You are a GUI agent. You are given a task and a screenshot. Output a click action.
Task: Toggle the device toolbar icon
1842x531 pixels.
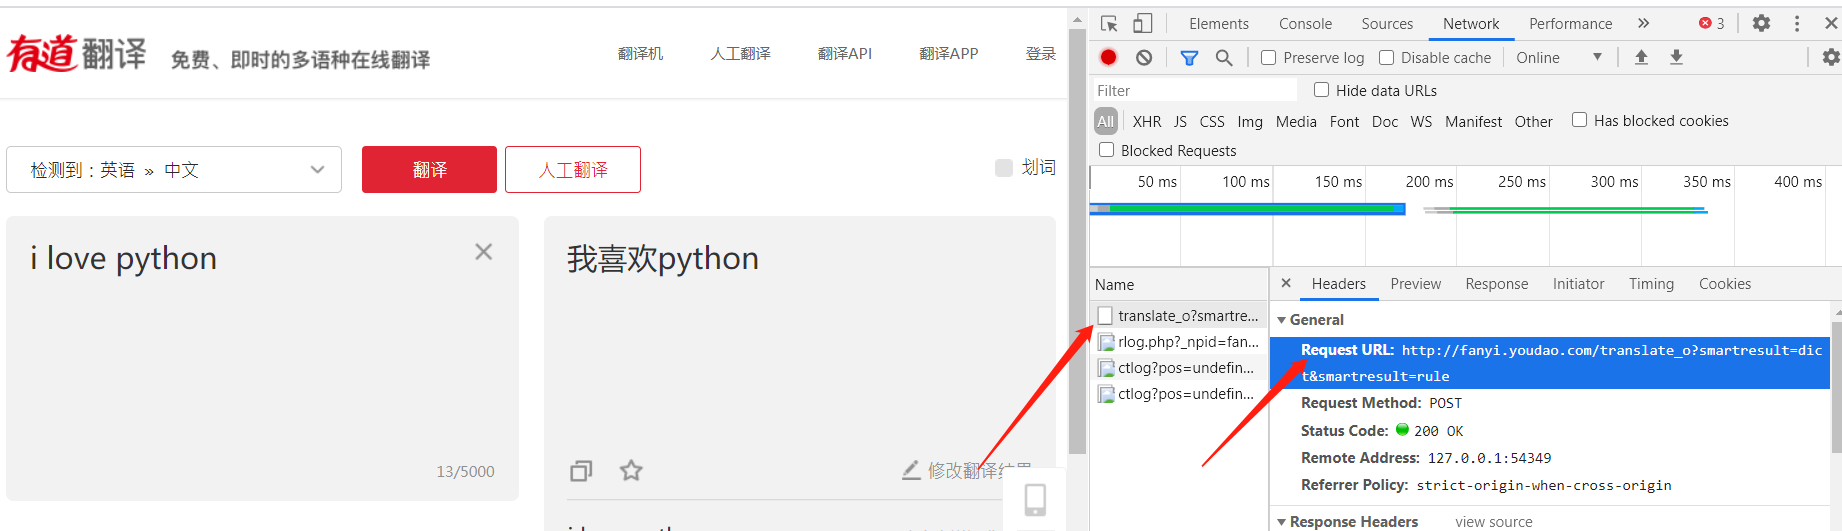pos(1142,24)
